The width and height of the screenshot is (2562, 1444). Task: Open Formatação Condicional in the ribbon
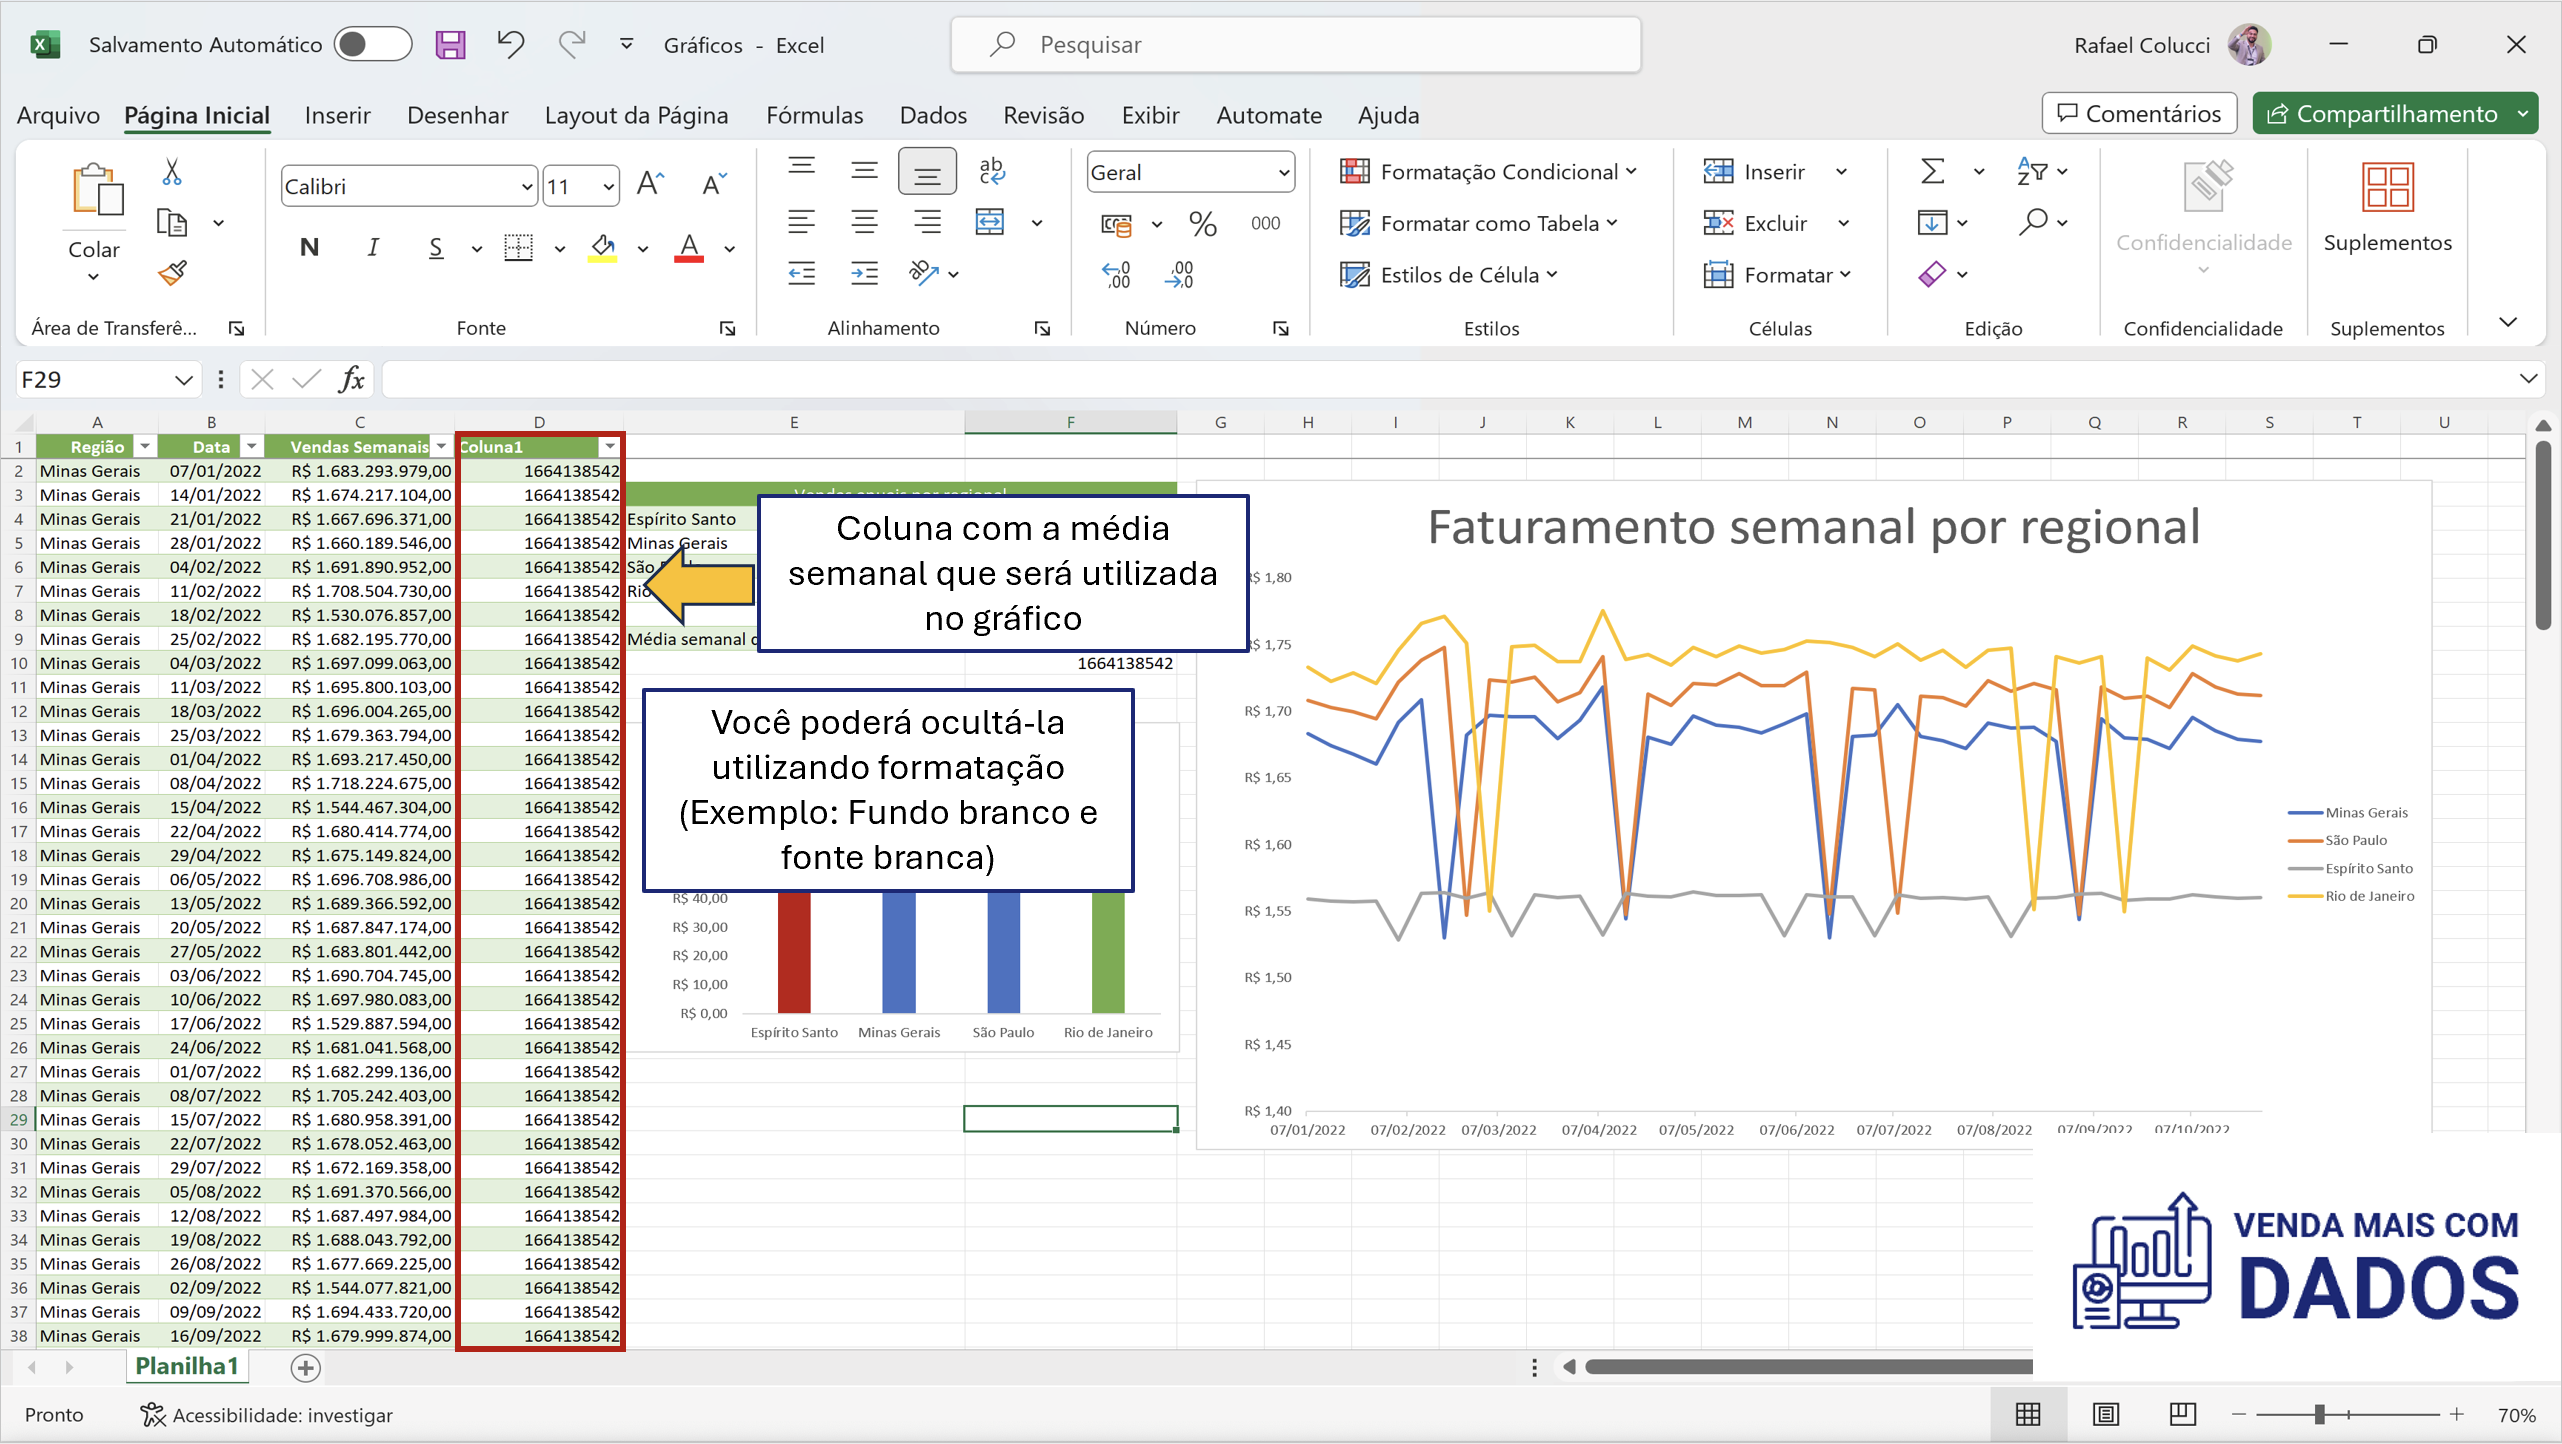tap(1488, 171)
